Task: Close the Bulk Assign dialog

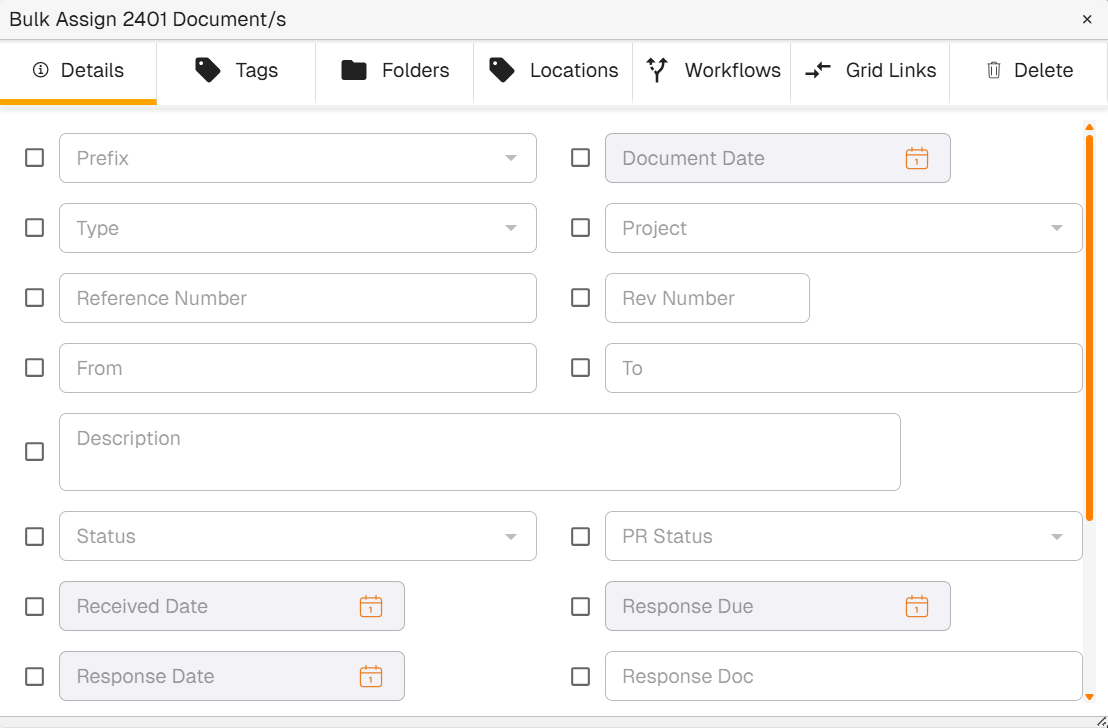Action: tap(1087, 19)
